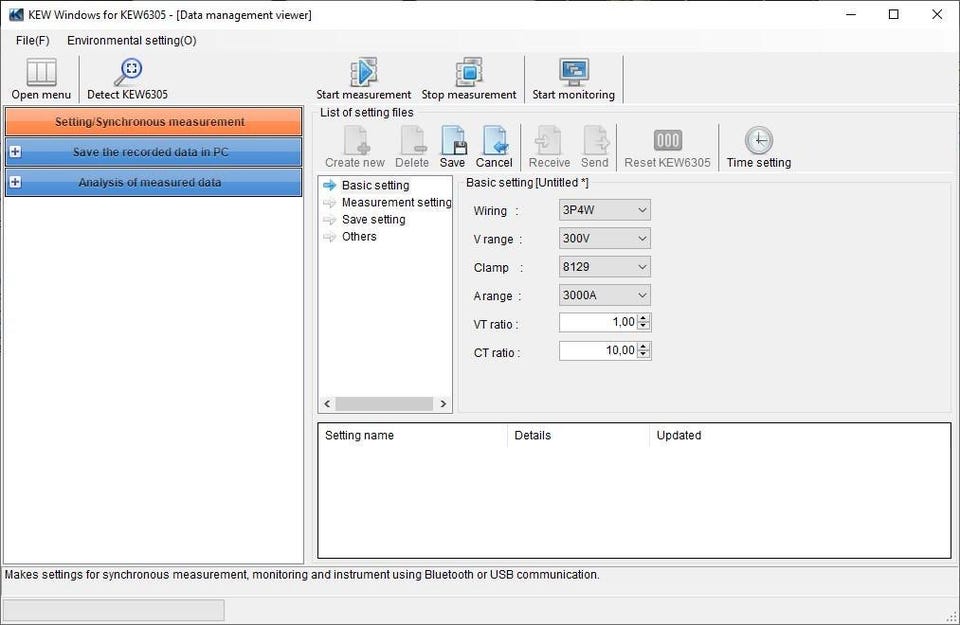This screenshot has width=960, height=625.
Task: Maximize the KEW Windows application window
Action: click(894, 14)
